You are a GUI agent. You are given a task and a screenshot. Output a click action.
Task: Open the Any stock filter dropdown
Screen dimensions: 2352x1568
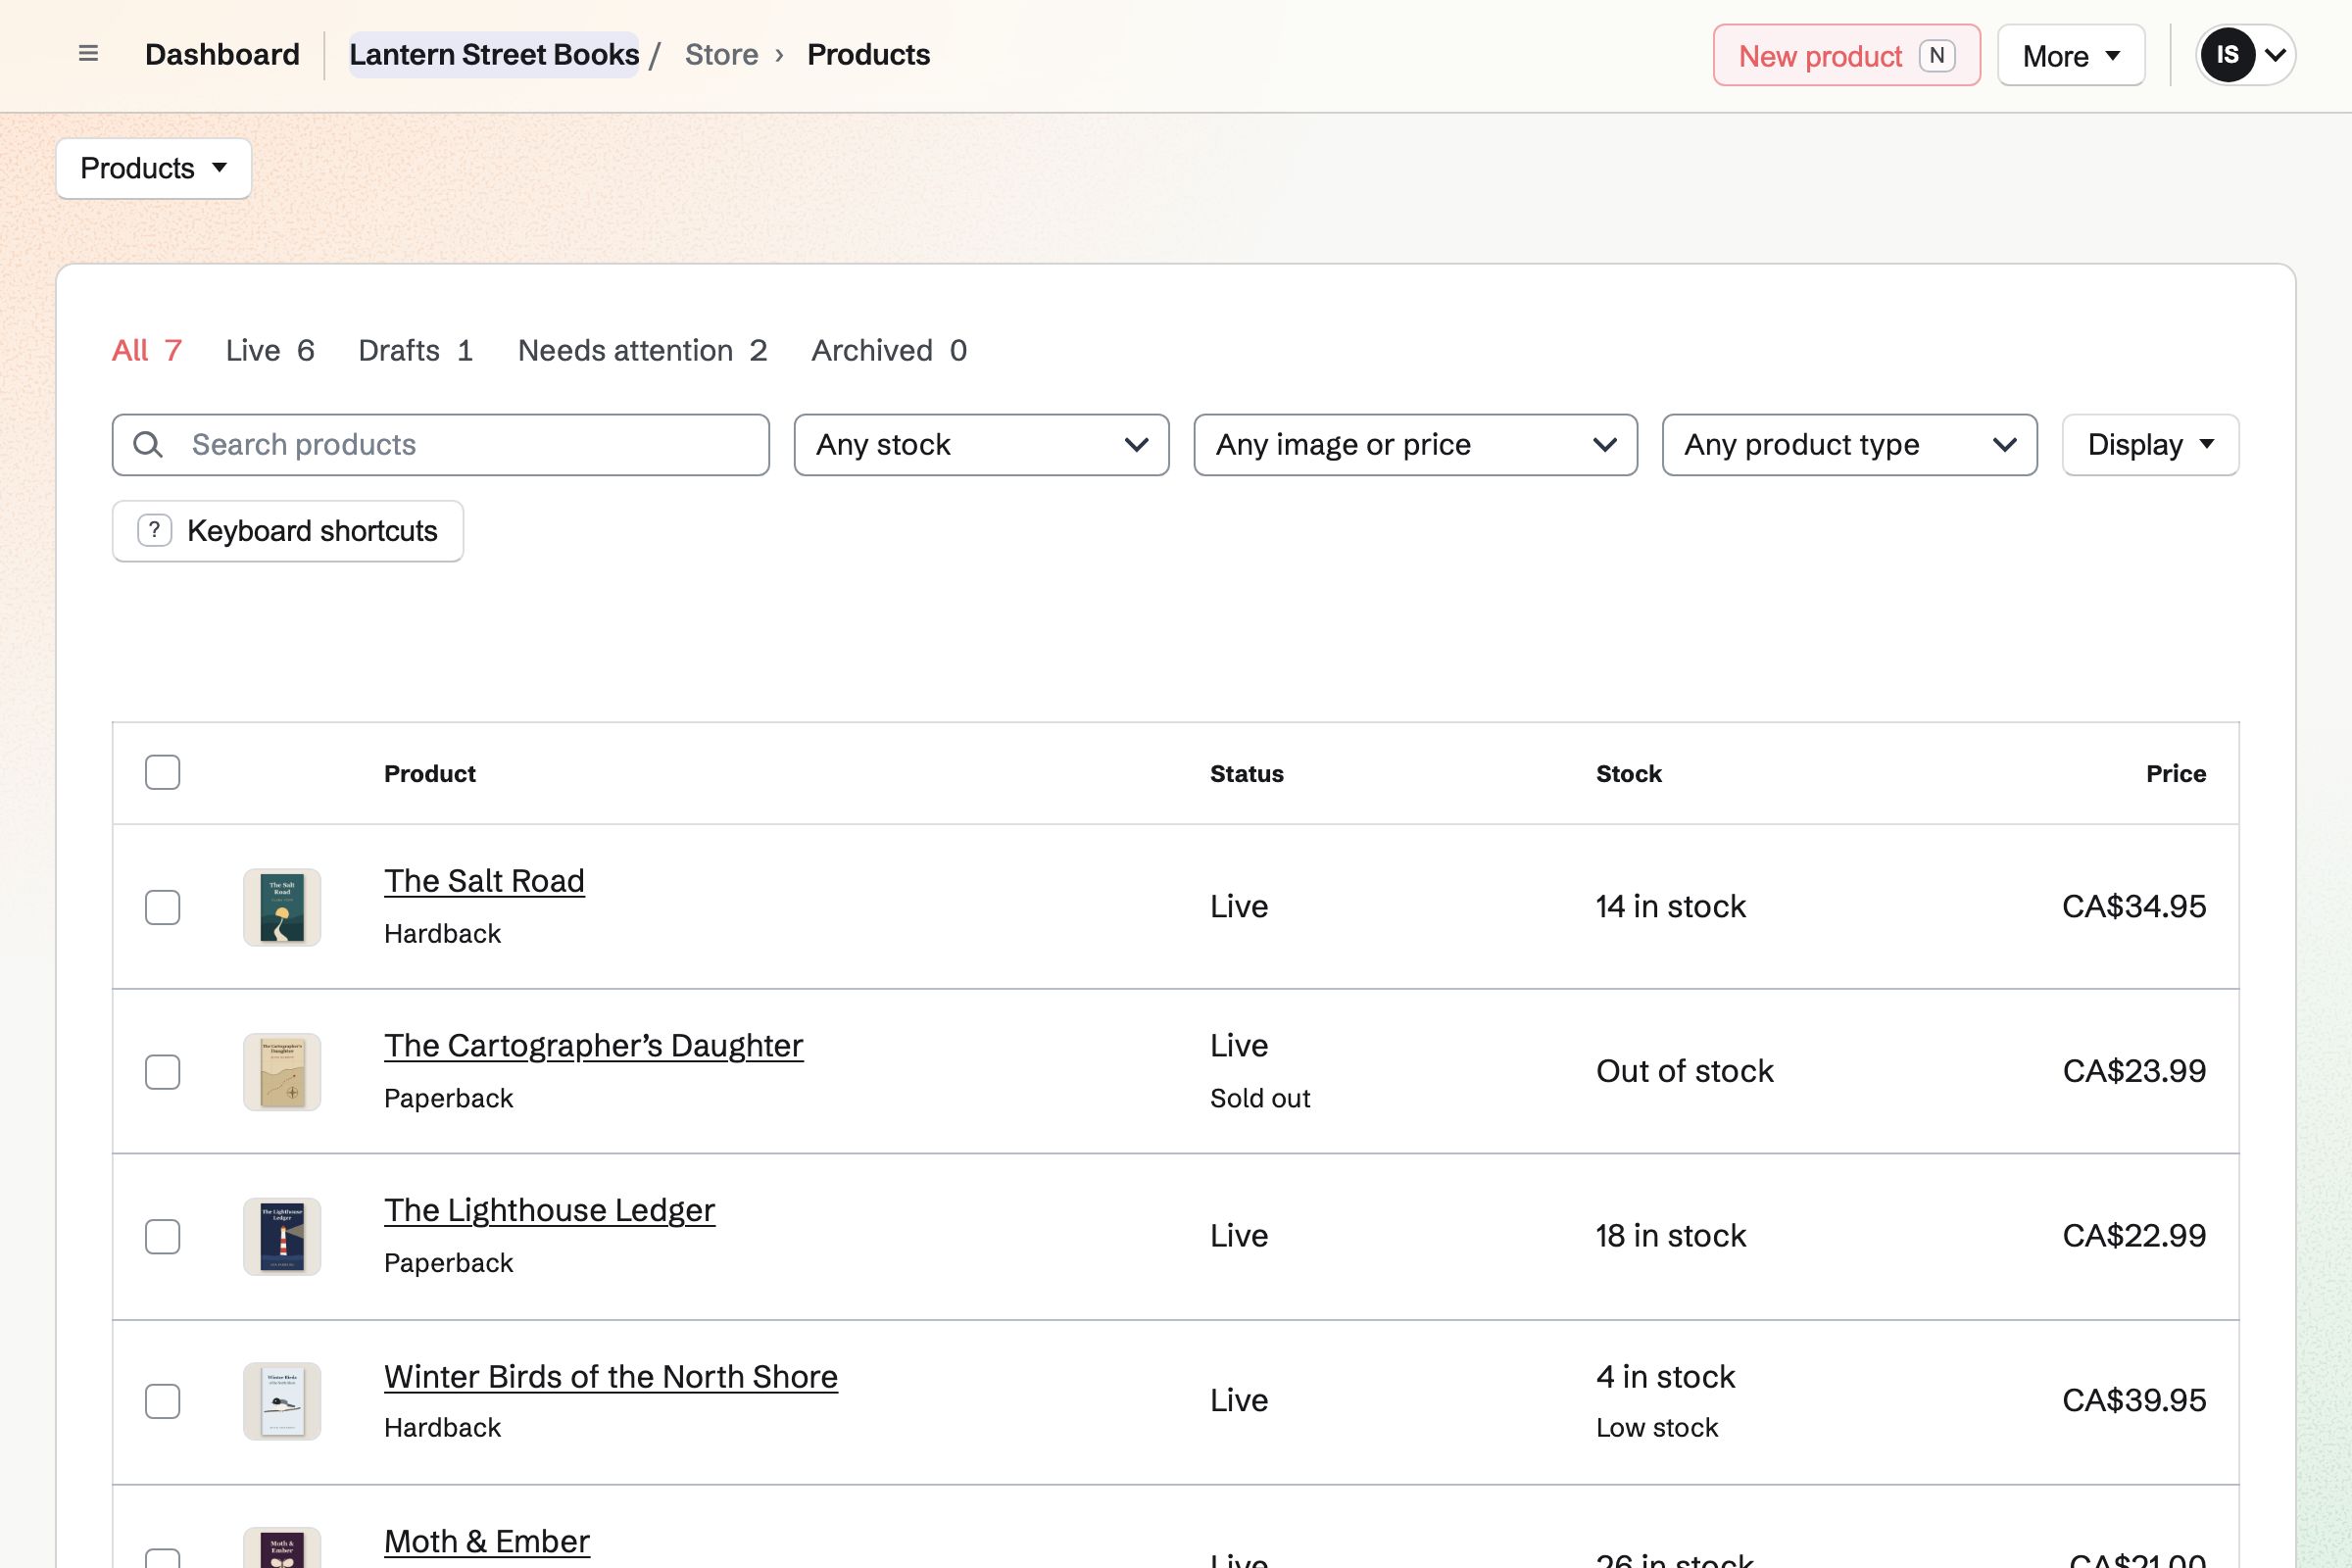[981, 445]
